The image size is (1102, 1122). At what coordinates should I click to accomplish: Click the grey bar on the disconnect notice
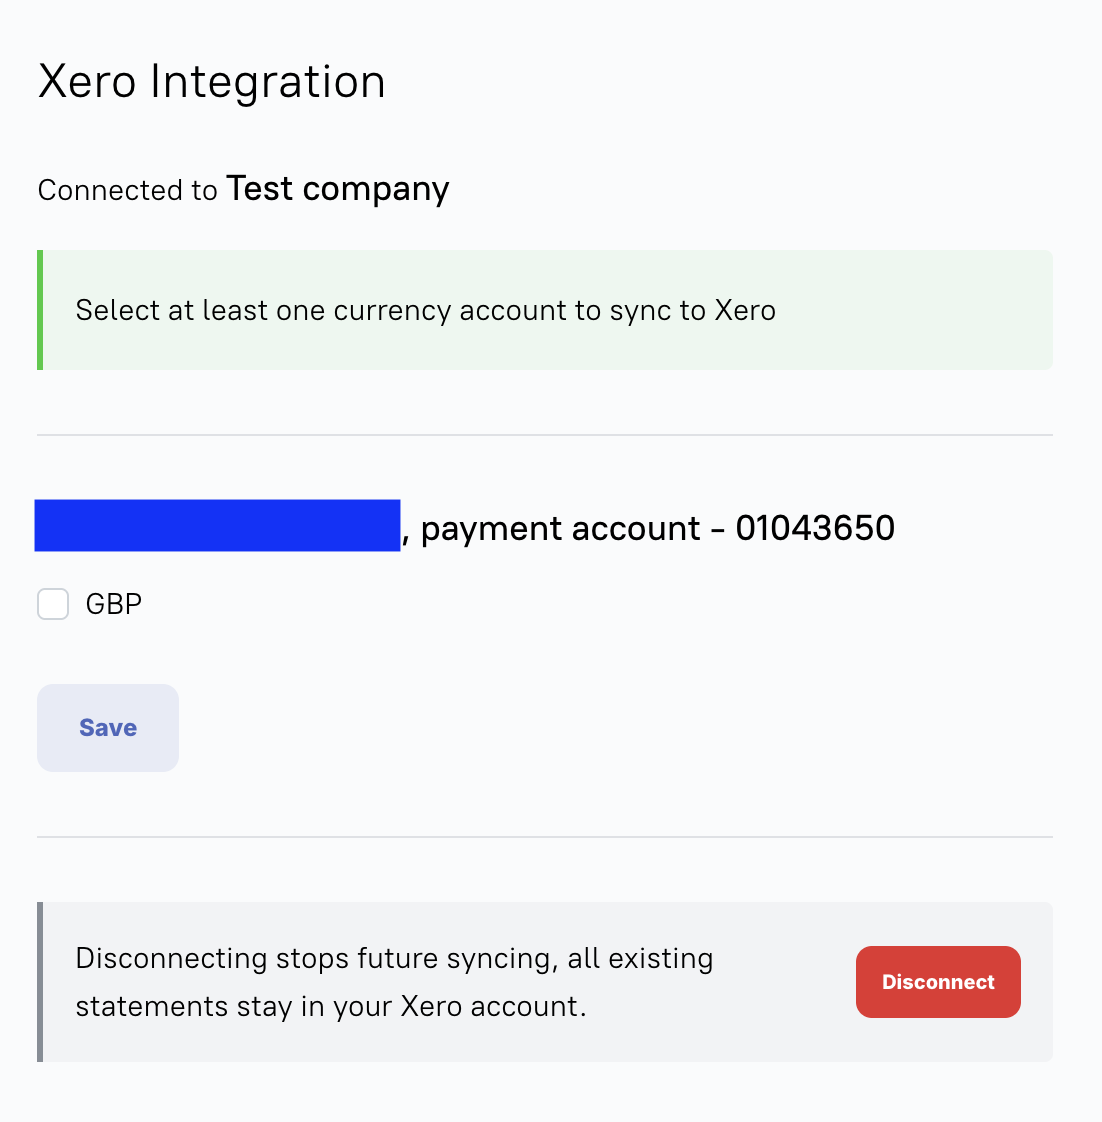pos(40,982)
